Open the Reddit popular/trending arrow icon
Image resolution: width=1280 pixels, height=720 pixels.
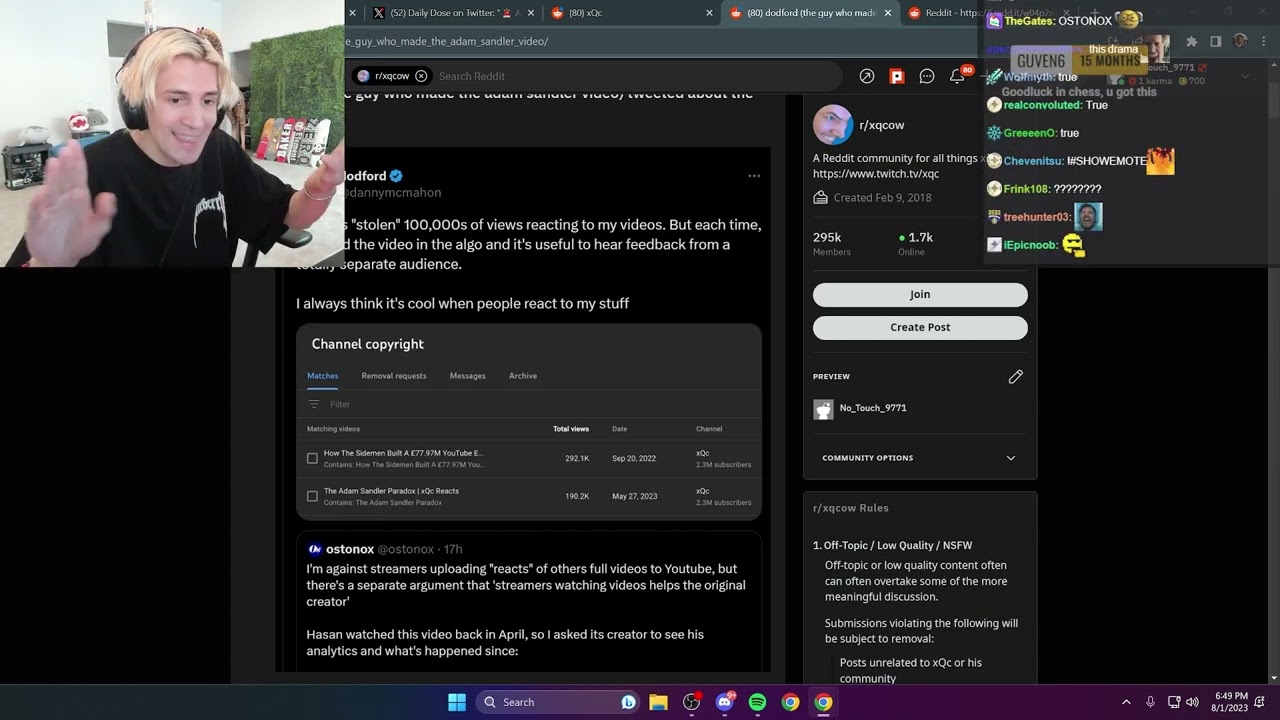[867, 76]
